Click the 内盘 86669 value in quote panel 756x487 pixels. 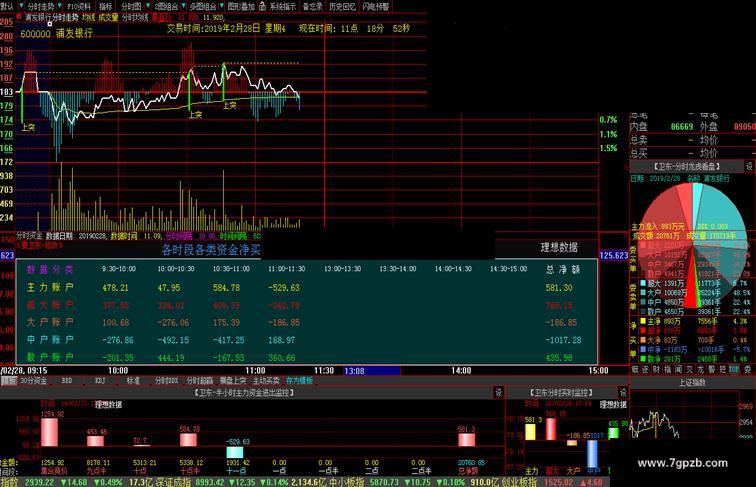tap(682, 127)
